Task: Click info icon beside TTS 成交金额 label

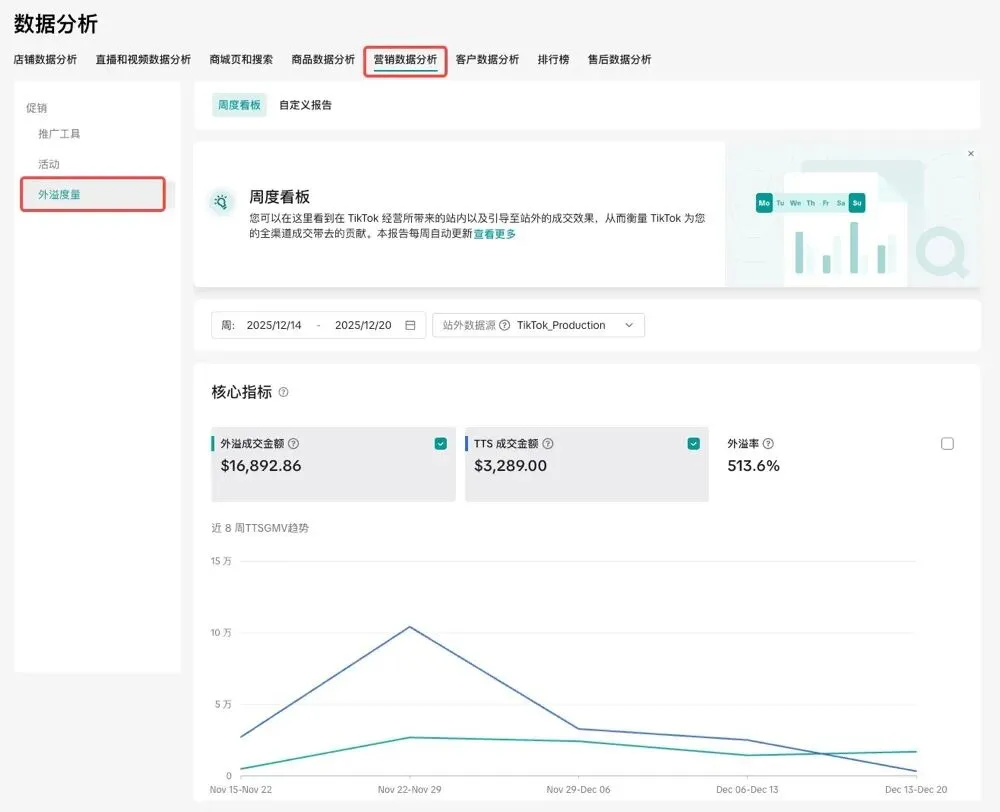Action: click(548, 444)
